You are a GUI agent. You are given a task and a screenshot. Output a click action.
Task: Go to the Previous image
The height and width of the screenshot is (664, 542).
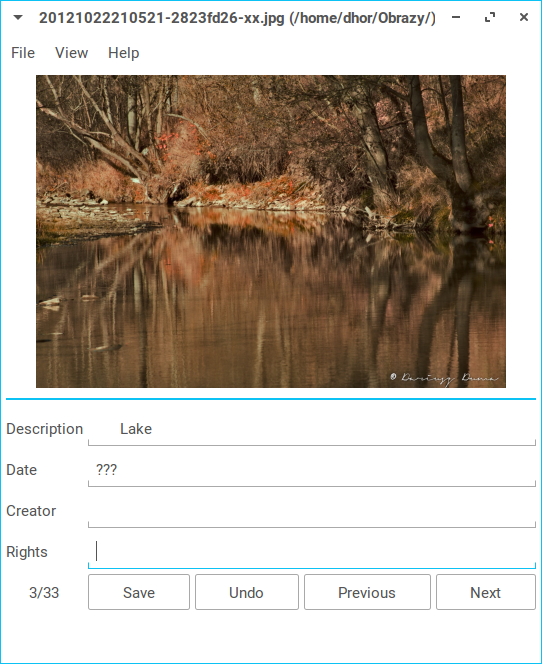(x=368, y=592)
